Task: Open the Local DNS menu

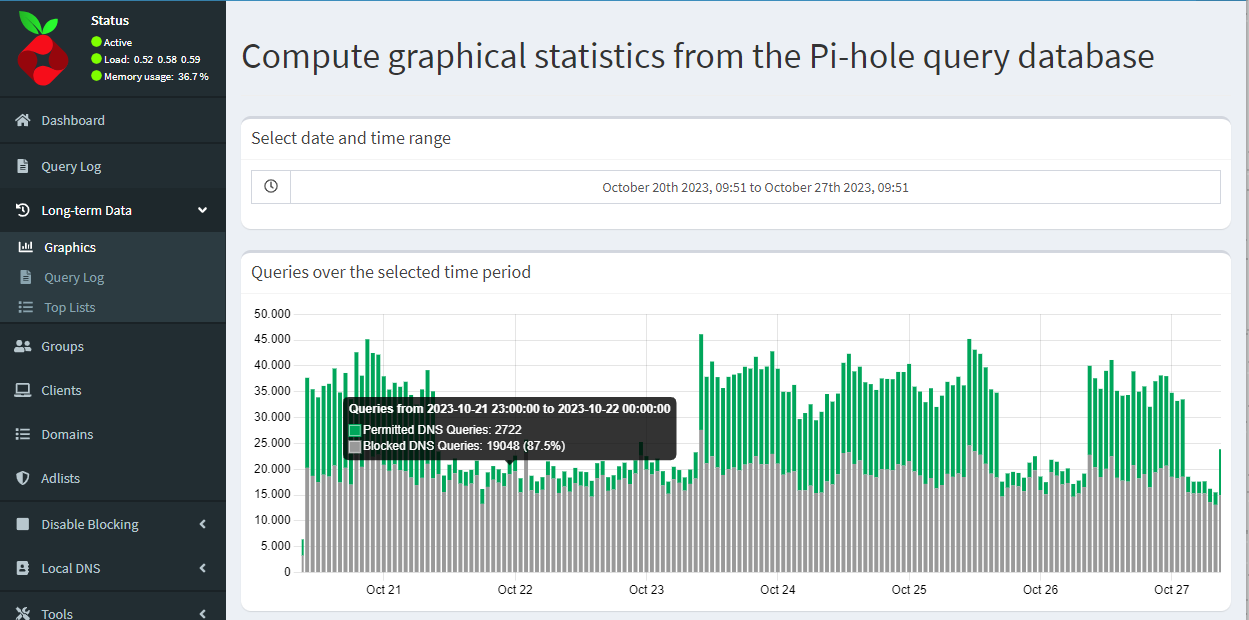Action: click(x=113, y=568)
